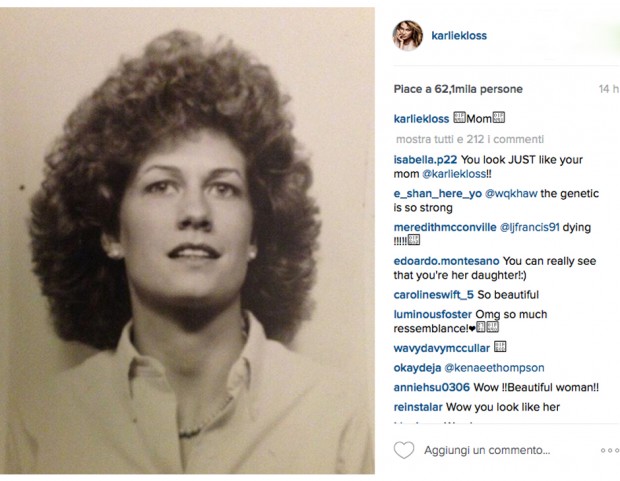Open karliekloss username in post header

[459, 36]
